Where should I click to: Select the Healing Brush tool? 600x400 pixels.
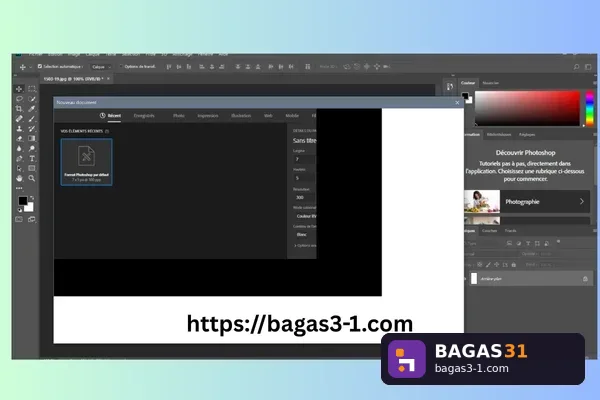[x=19, y=119]
